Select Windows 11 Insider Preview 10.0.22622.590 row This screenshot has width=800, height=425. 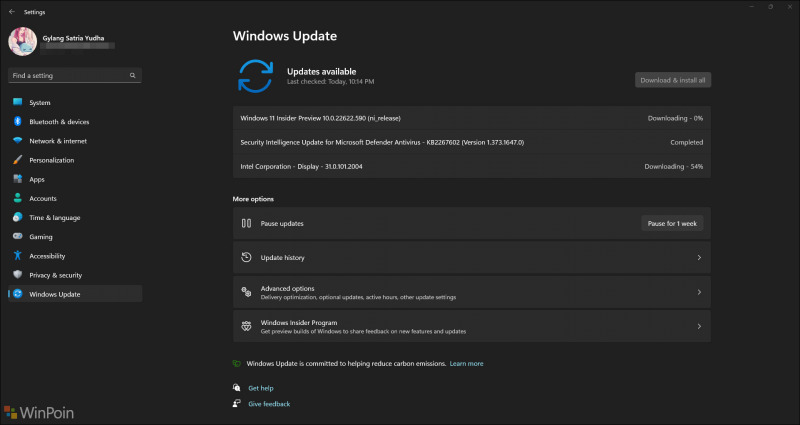click(471, 118)
